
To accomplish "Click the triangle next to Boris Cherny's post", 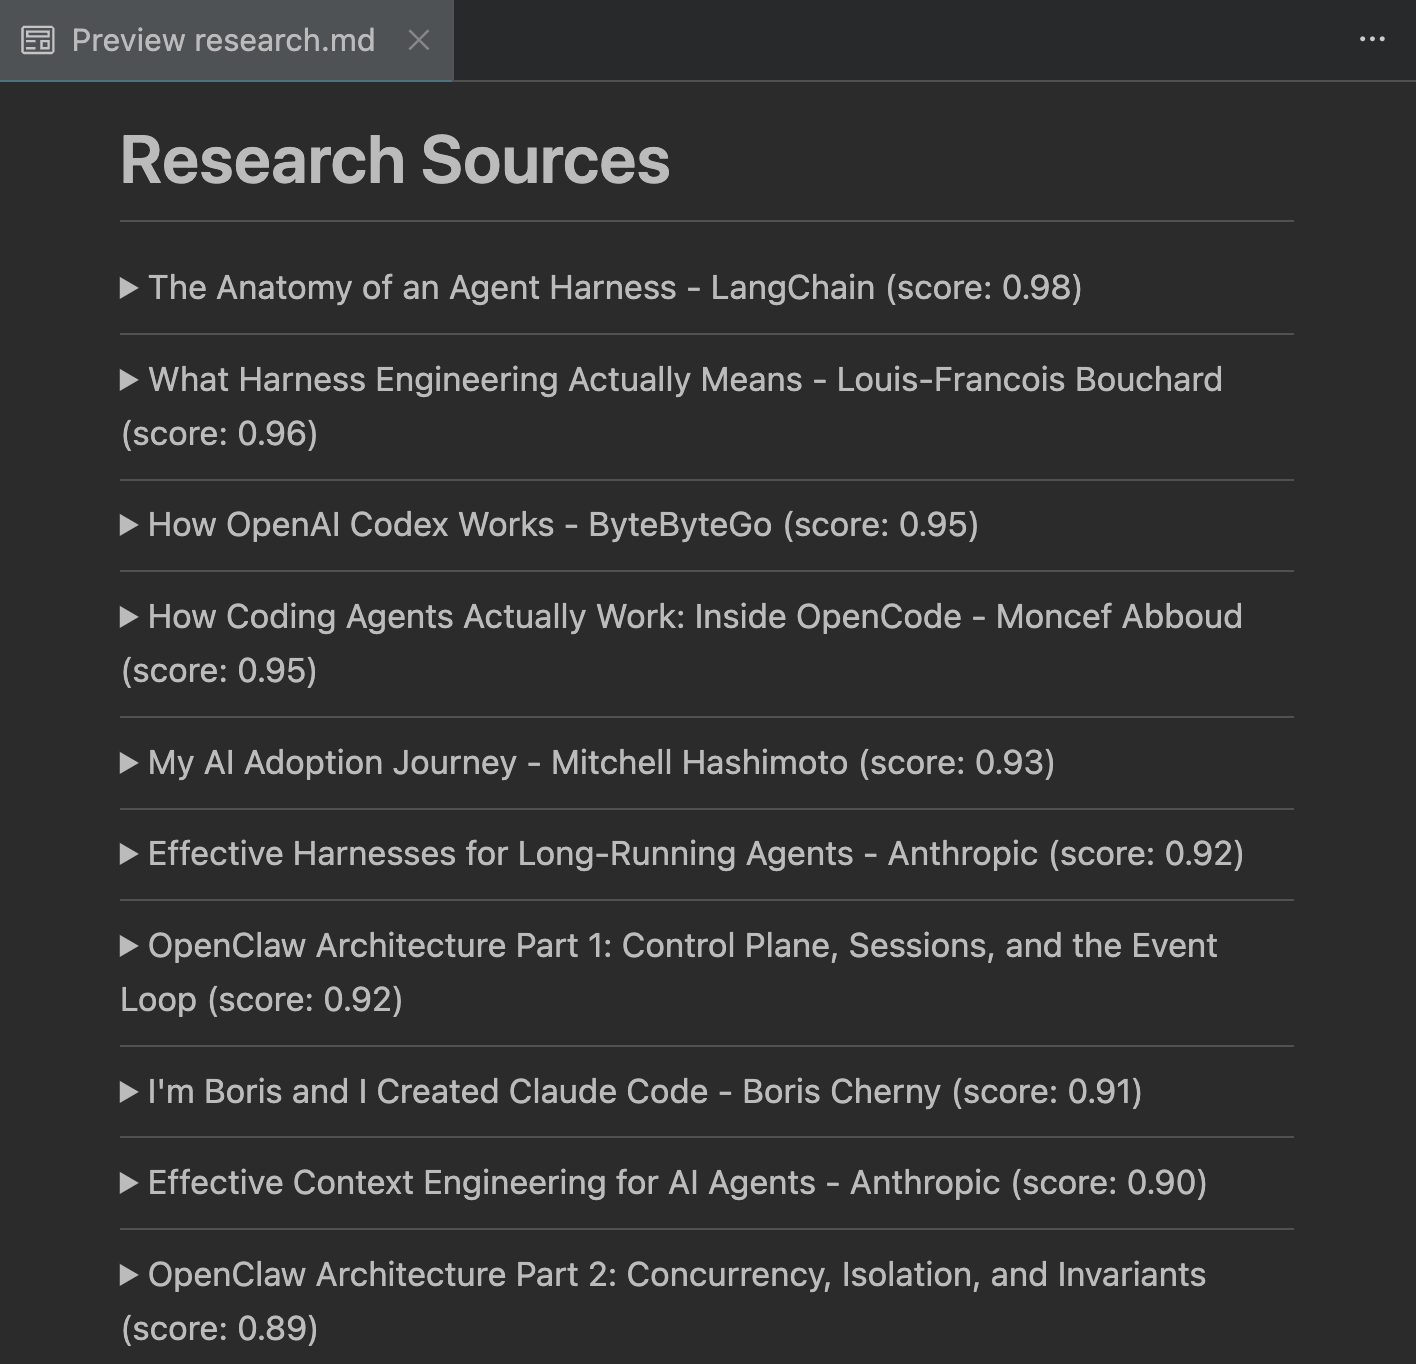I will pyautogui.click(x=129, y=1091).
